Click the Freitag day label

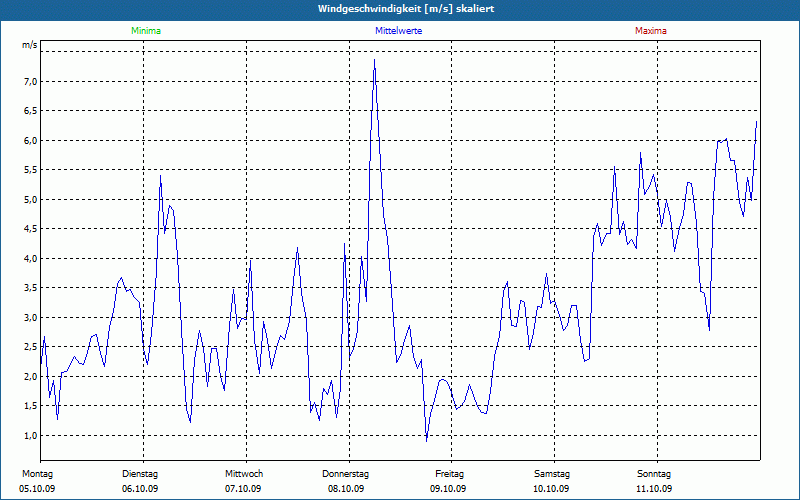pos(449,474)
